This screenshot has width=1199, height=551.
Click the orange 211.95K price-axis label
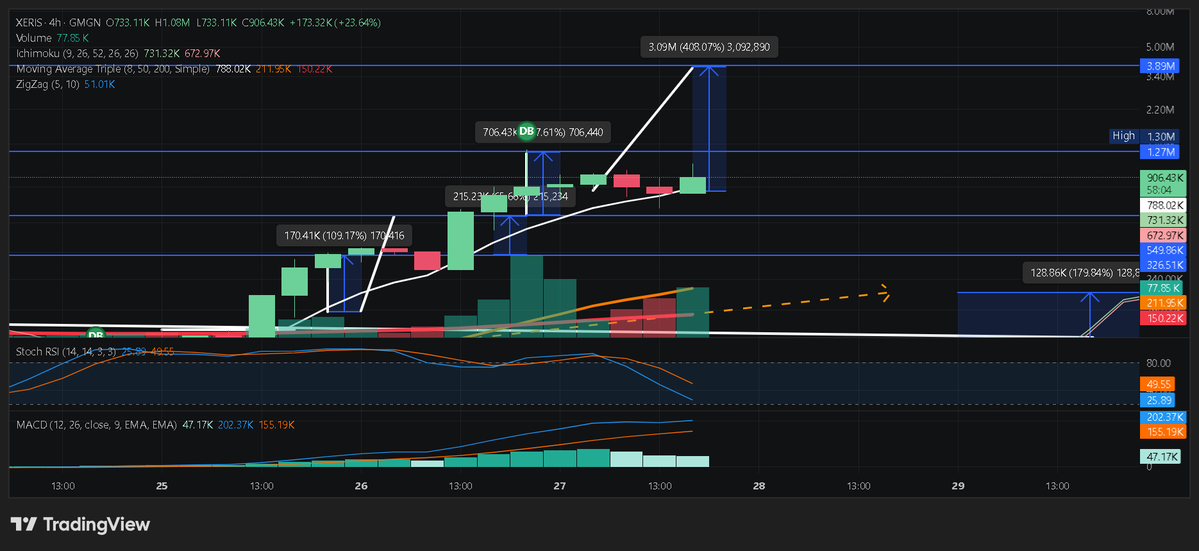(x=1162, y=303)
